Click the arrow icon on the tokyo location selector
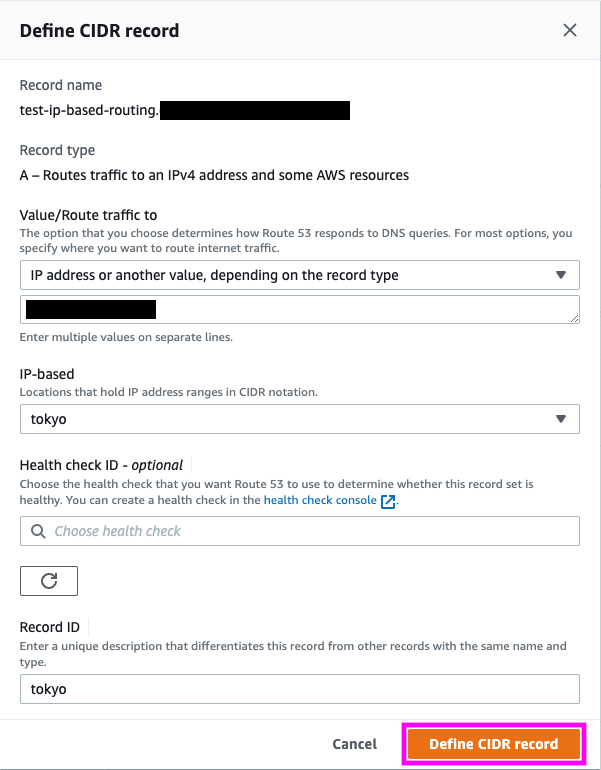Image resolution: width=601 pixels, height=770 pixels. pos(561,419)
